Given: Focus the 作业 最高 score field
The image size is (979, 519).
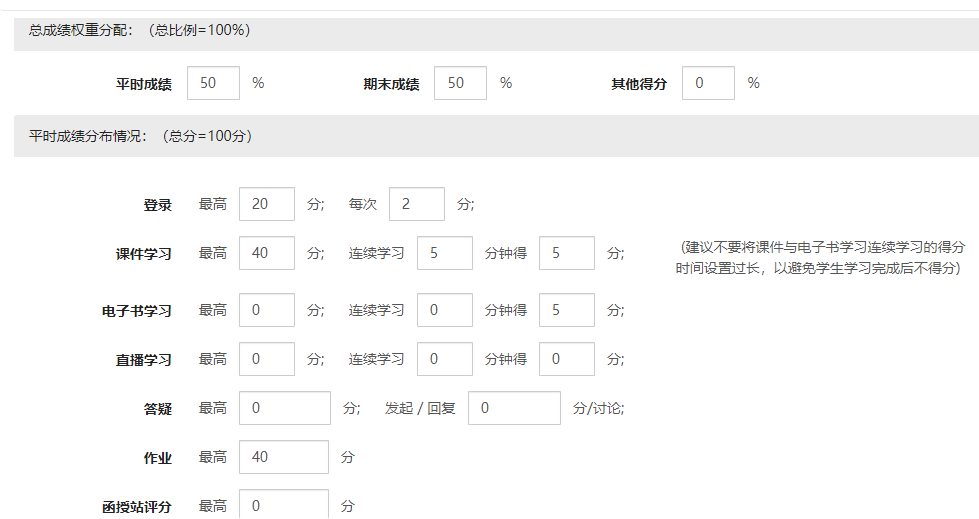Looking at the screenshot, I should (284, 457).
